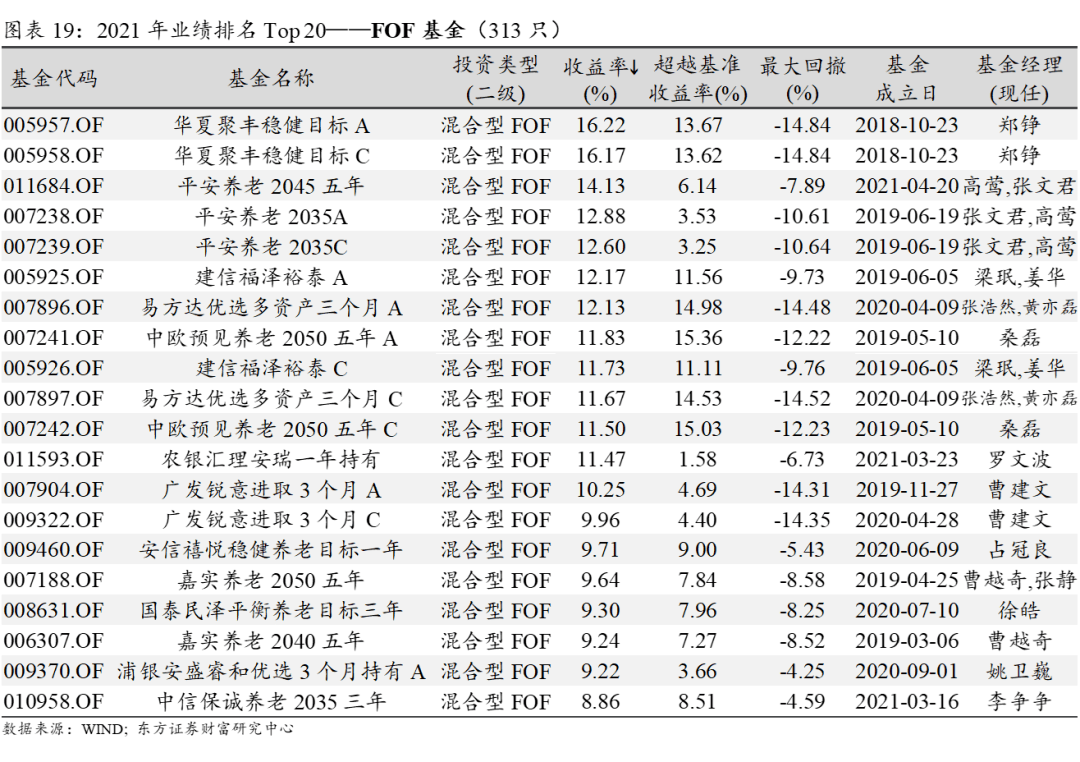The height and width of the screenshot is (762, 1080).
Task: Click fund name 中欧预见养老 2050 五年 A
Action: tap(271, 339)
